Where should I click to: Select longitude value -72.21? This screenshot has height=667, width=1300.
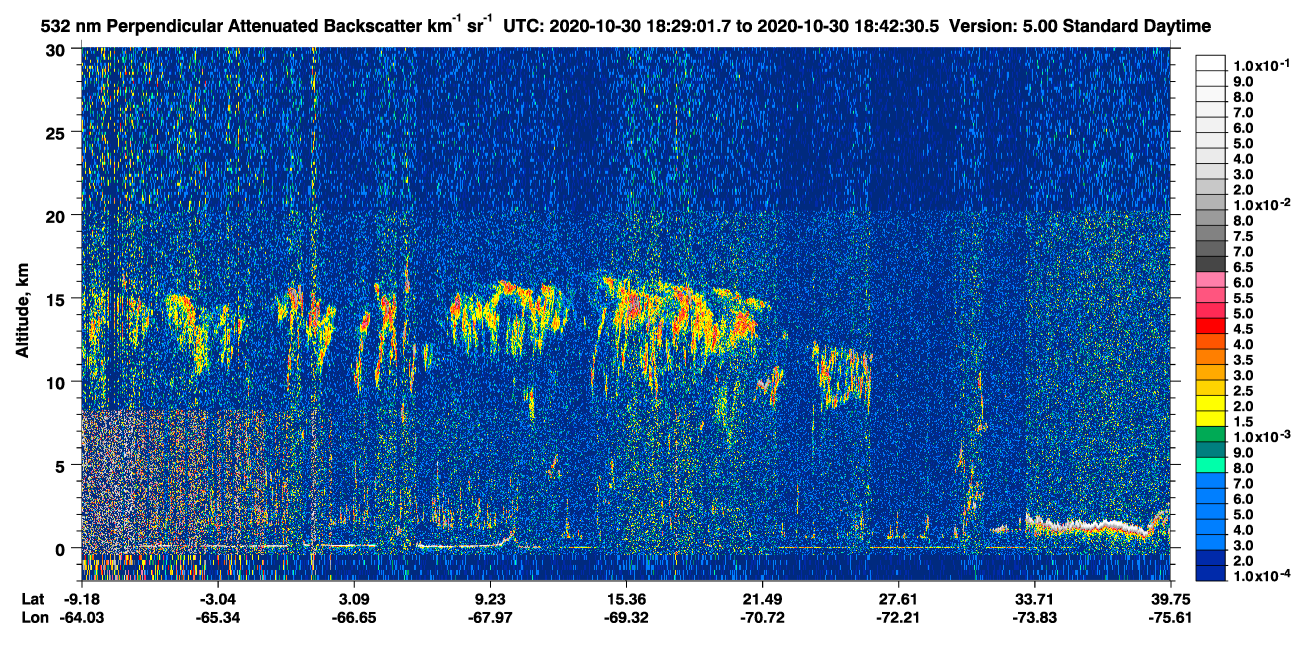(898, 617)
